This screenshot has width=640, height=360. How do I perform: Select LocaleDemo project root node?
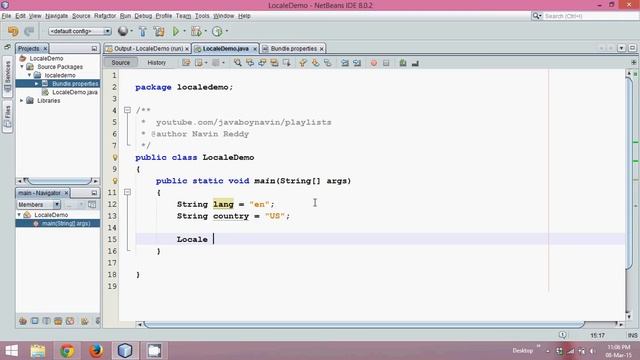pyautogui.click(x=47, y=58)
